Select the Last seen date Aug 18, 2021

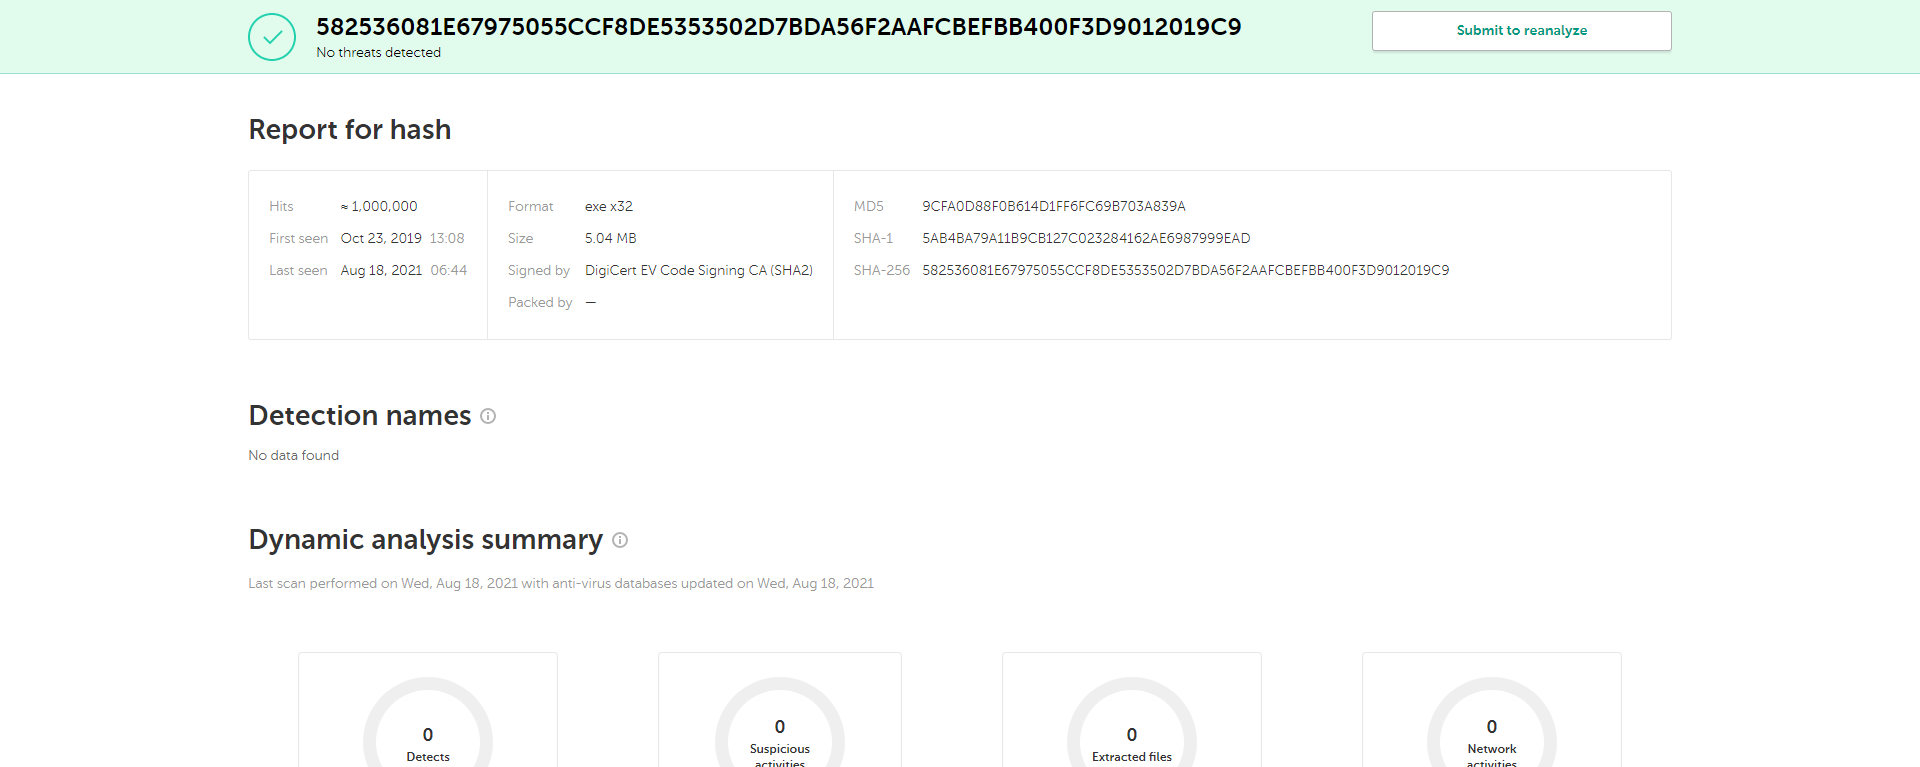coord(381,270)
